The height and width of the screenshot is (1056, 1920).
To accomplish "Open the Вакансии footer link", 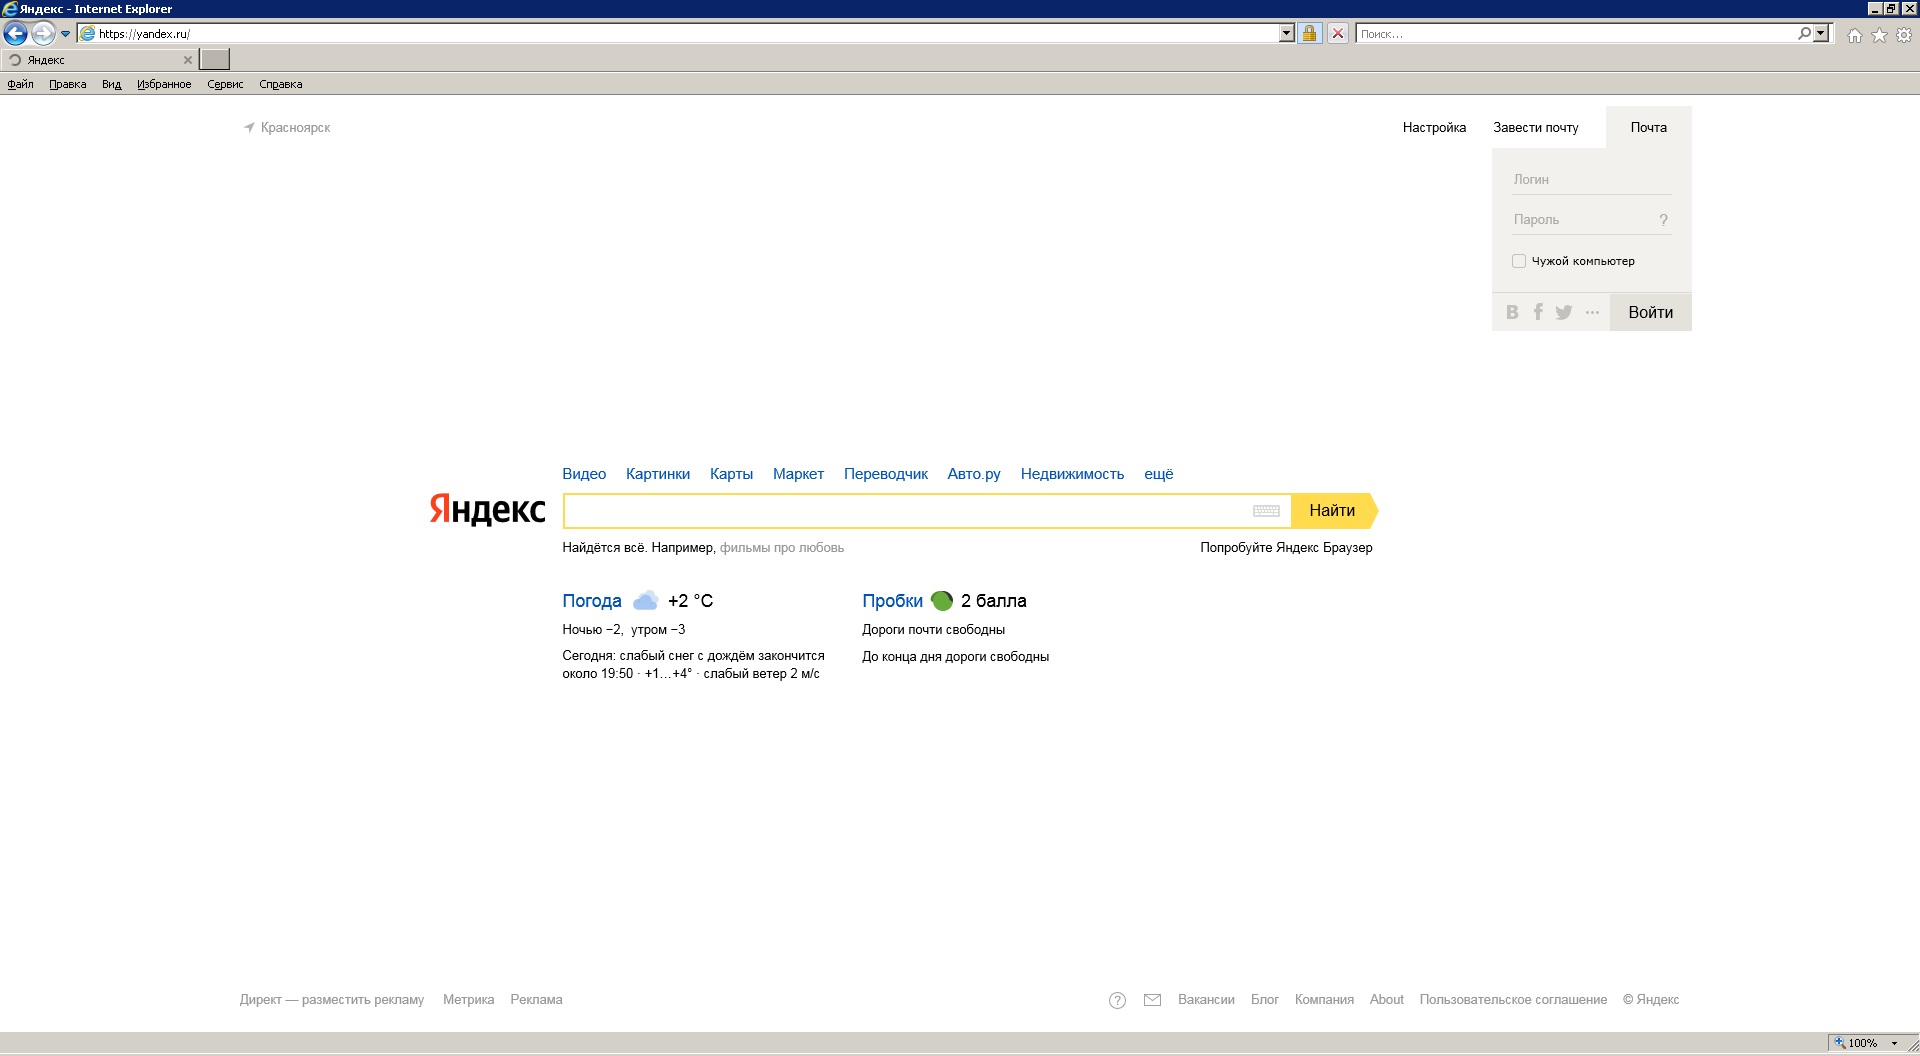I will tap(1206, 1000).
